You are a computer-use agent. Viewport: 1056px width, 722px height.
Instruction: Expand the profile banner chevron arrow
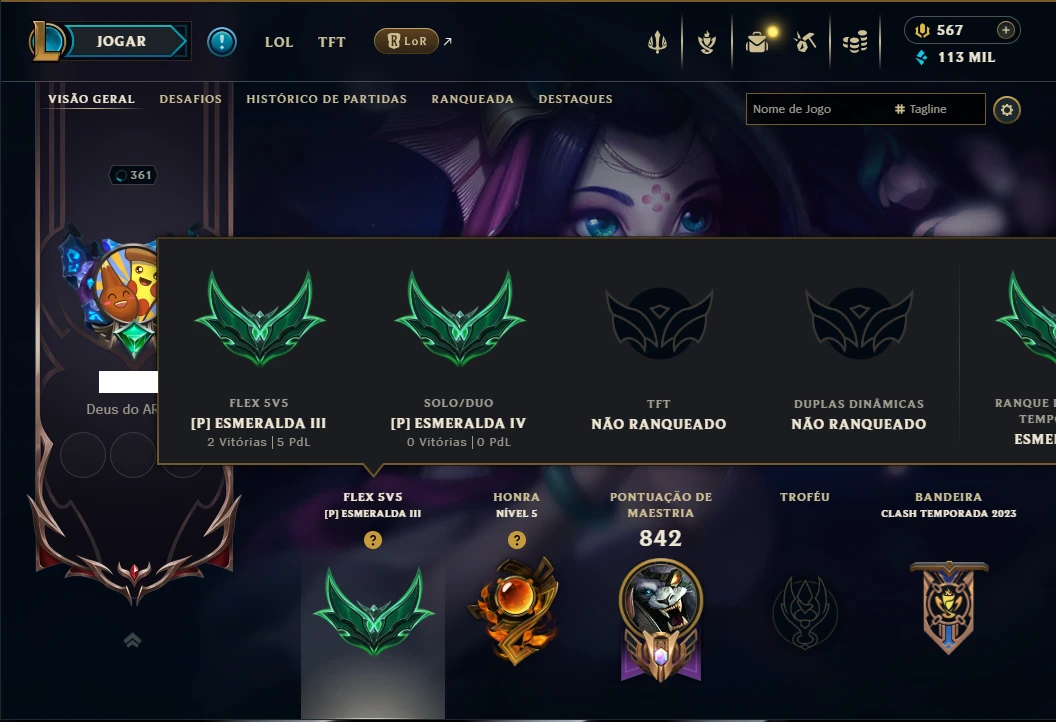133,640
